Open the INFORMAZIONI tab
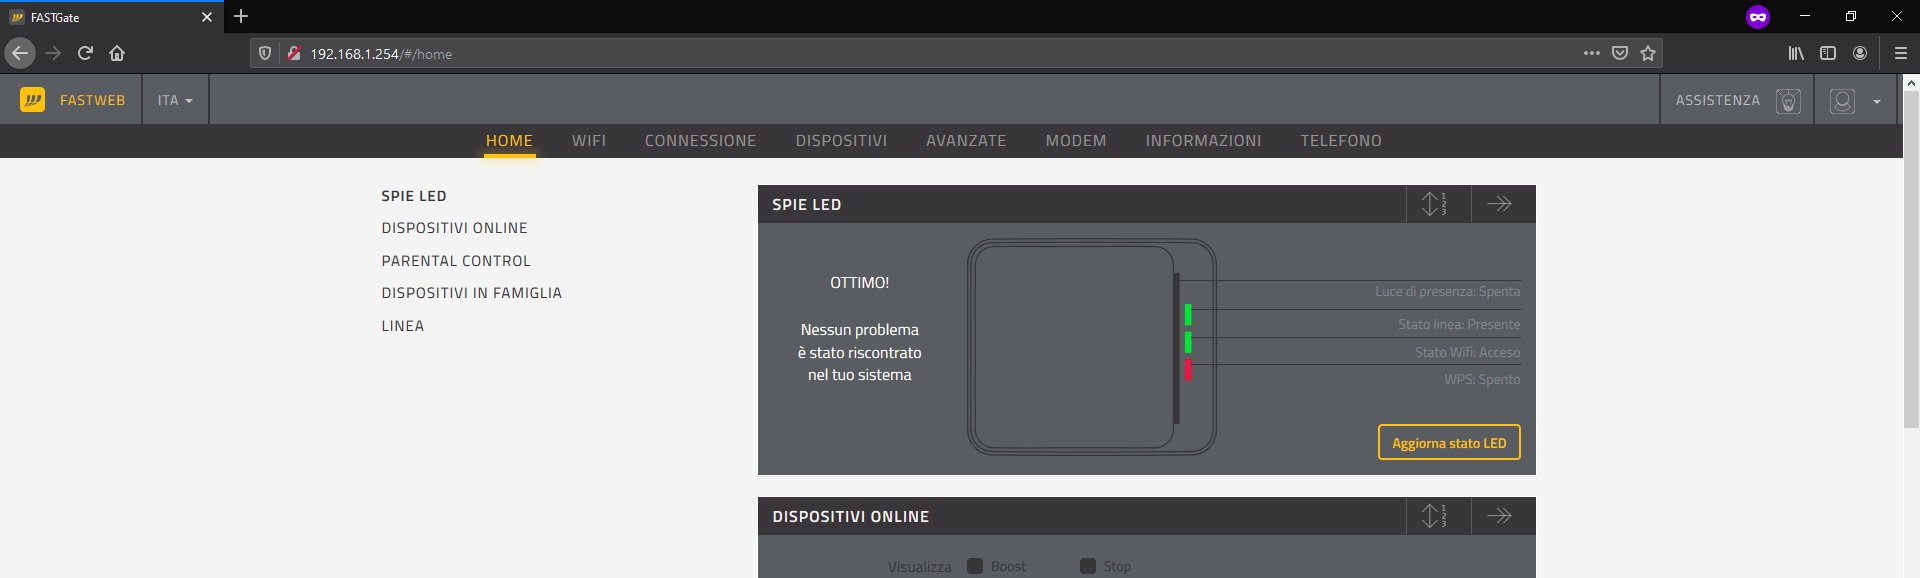Screen dimensions: 1920x578 click(x=1203, y=141)
